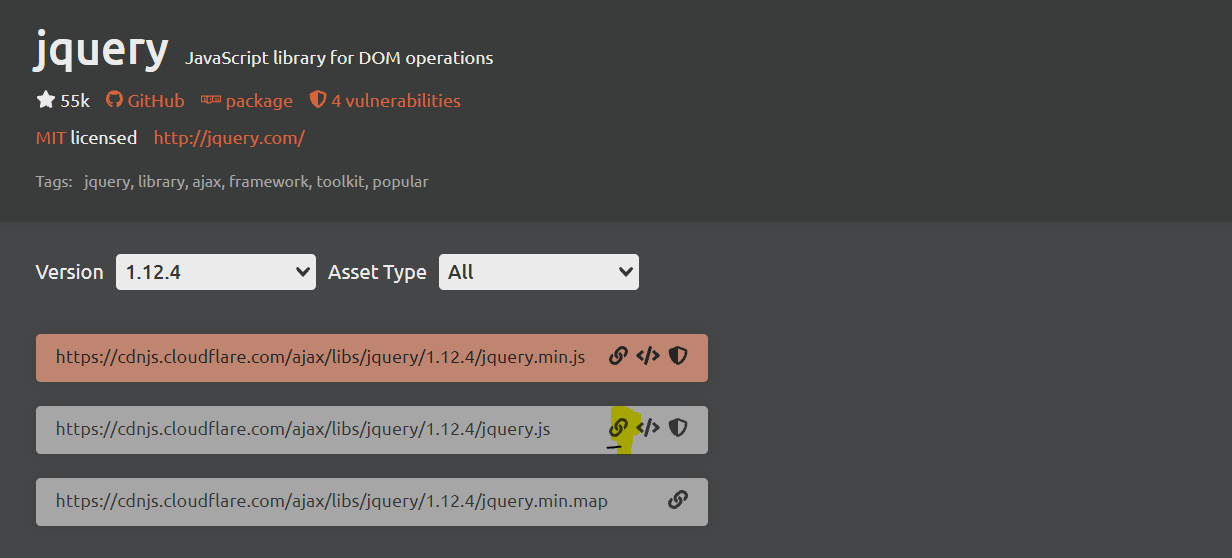Click the star icon beside 55k

click(x=45, y=100)
